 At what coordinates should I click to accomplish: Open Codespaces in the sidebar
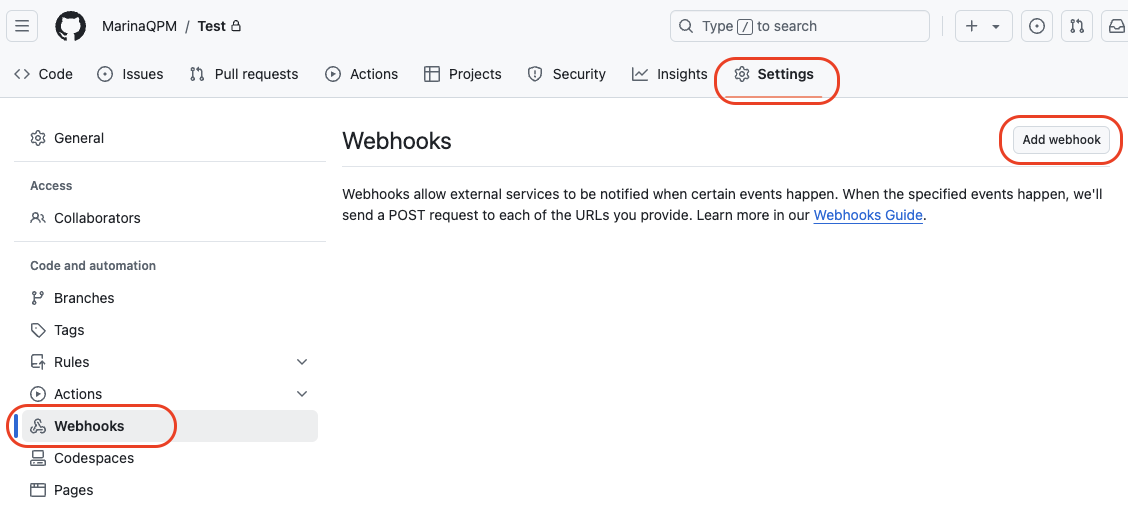coord(93,458)
